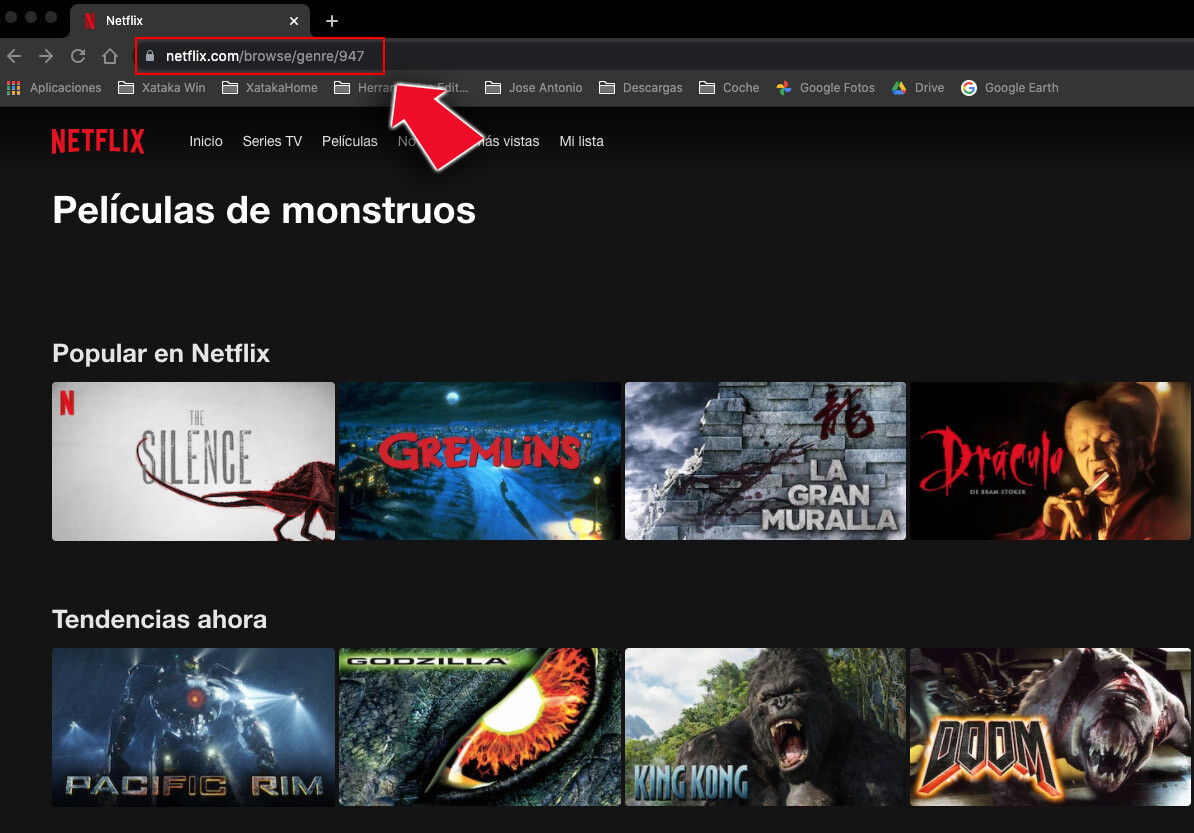Image resolution: width=1194 pixels, height=833 pixels.
Task: Go to Inicio on Netflix
Action: (x=205, y=141)
